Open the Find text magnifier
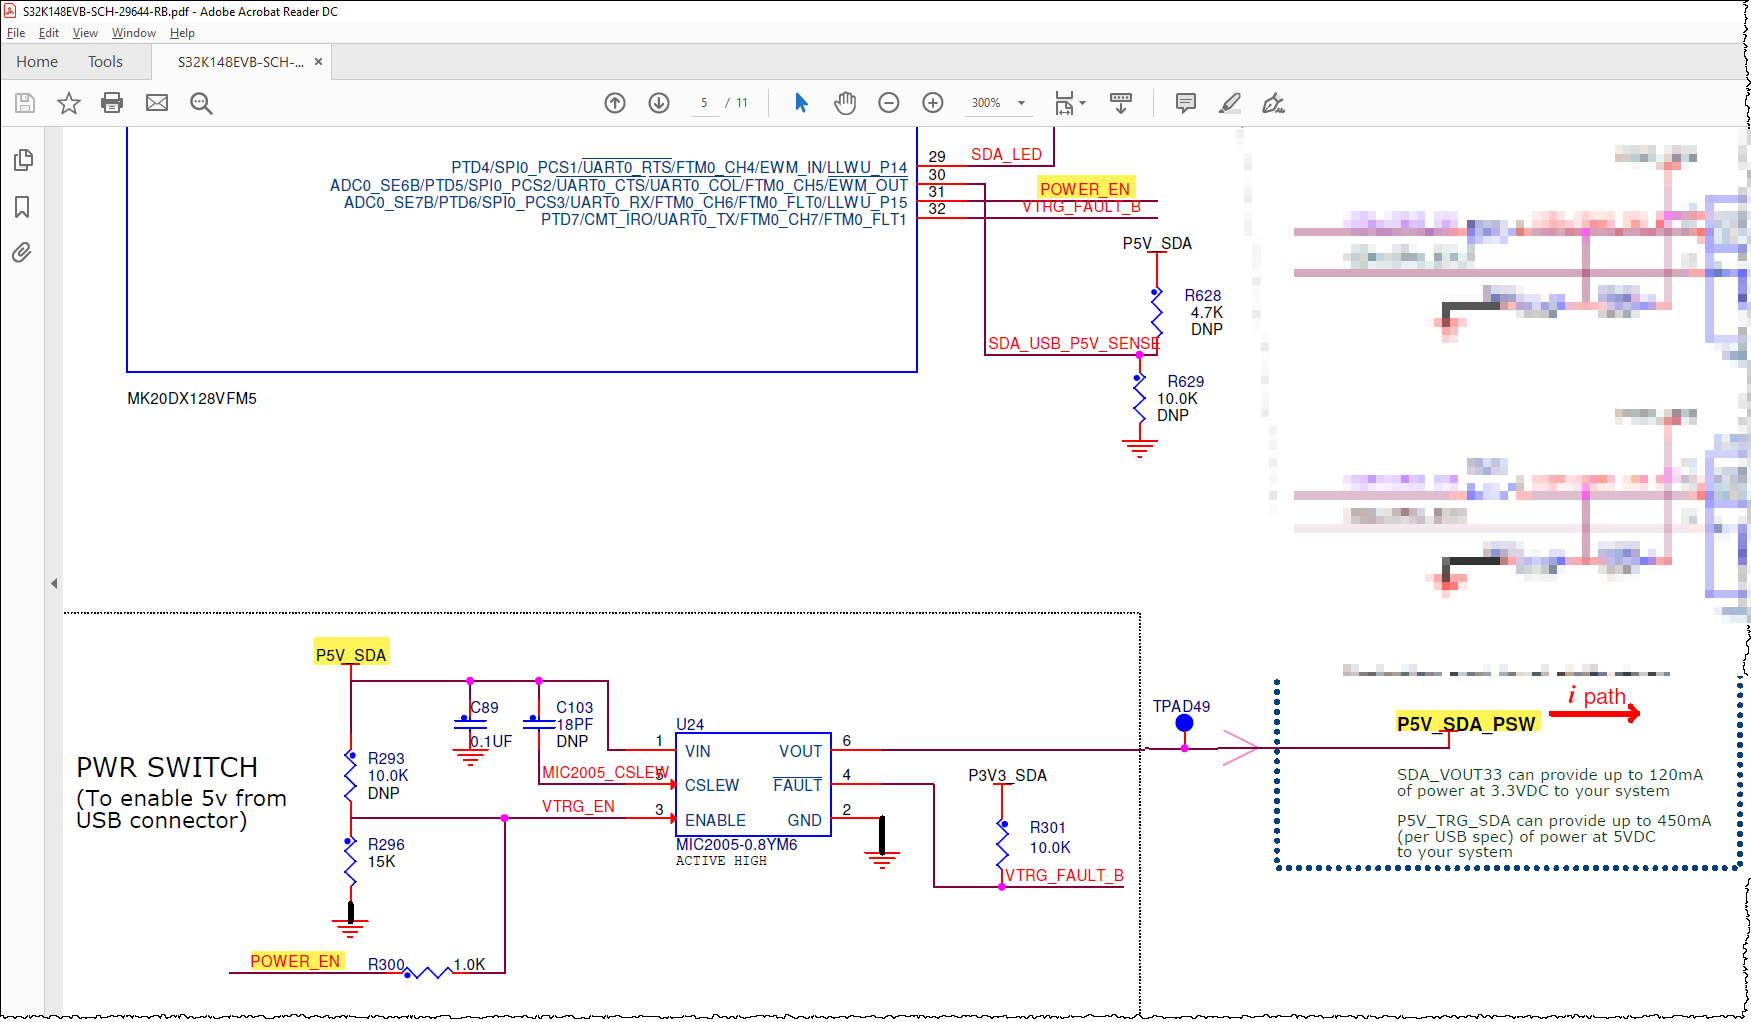Viewport: 1751px width, 1022px height. [x=201, y=103]
